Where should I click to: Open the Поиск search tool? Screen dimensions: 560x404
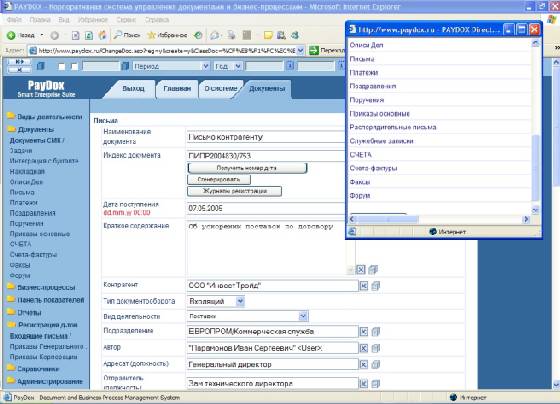(x=127, y=35)
